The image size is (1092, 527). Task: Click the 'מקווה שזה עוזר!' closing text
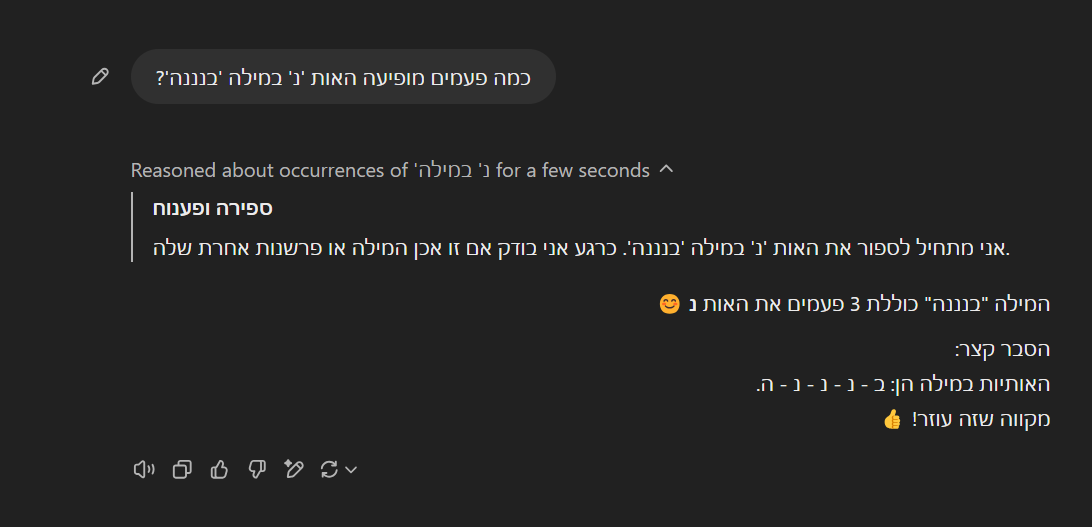[x=981, y=419]
